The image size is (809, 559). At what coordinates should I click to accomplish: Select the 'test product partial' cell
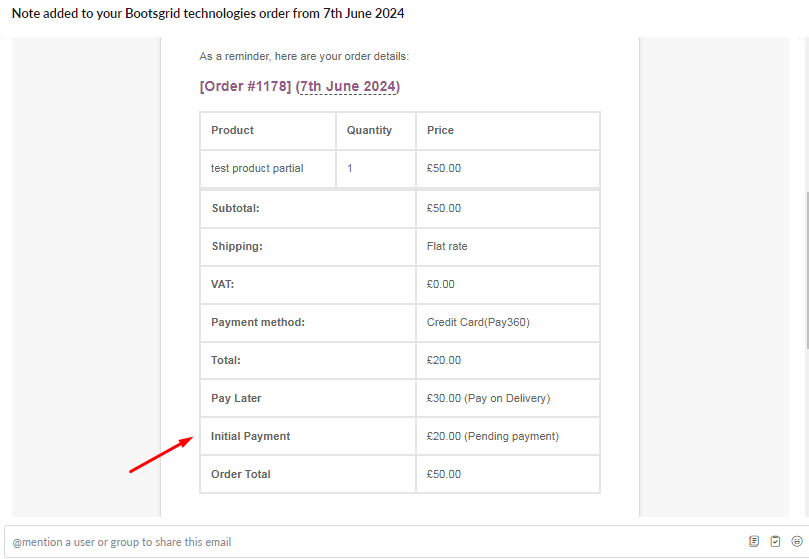(268, 168)
